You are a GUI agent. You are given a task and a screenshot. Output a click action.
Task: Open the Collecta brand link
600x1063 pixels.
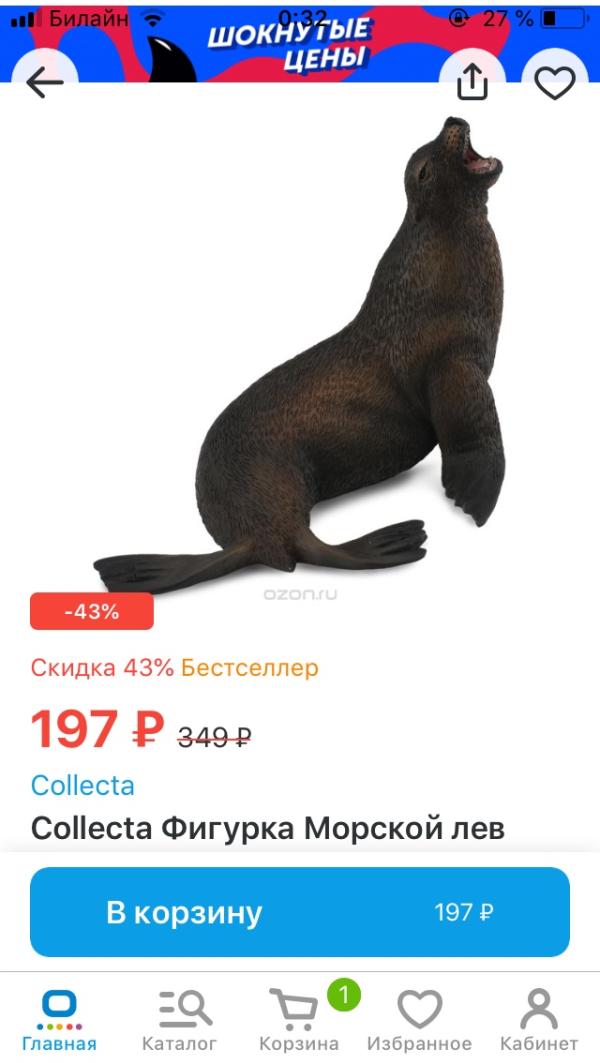(x=83, y=785)
